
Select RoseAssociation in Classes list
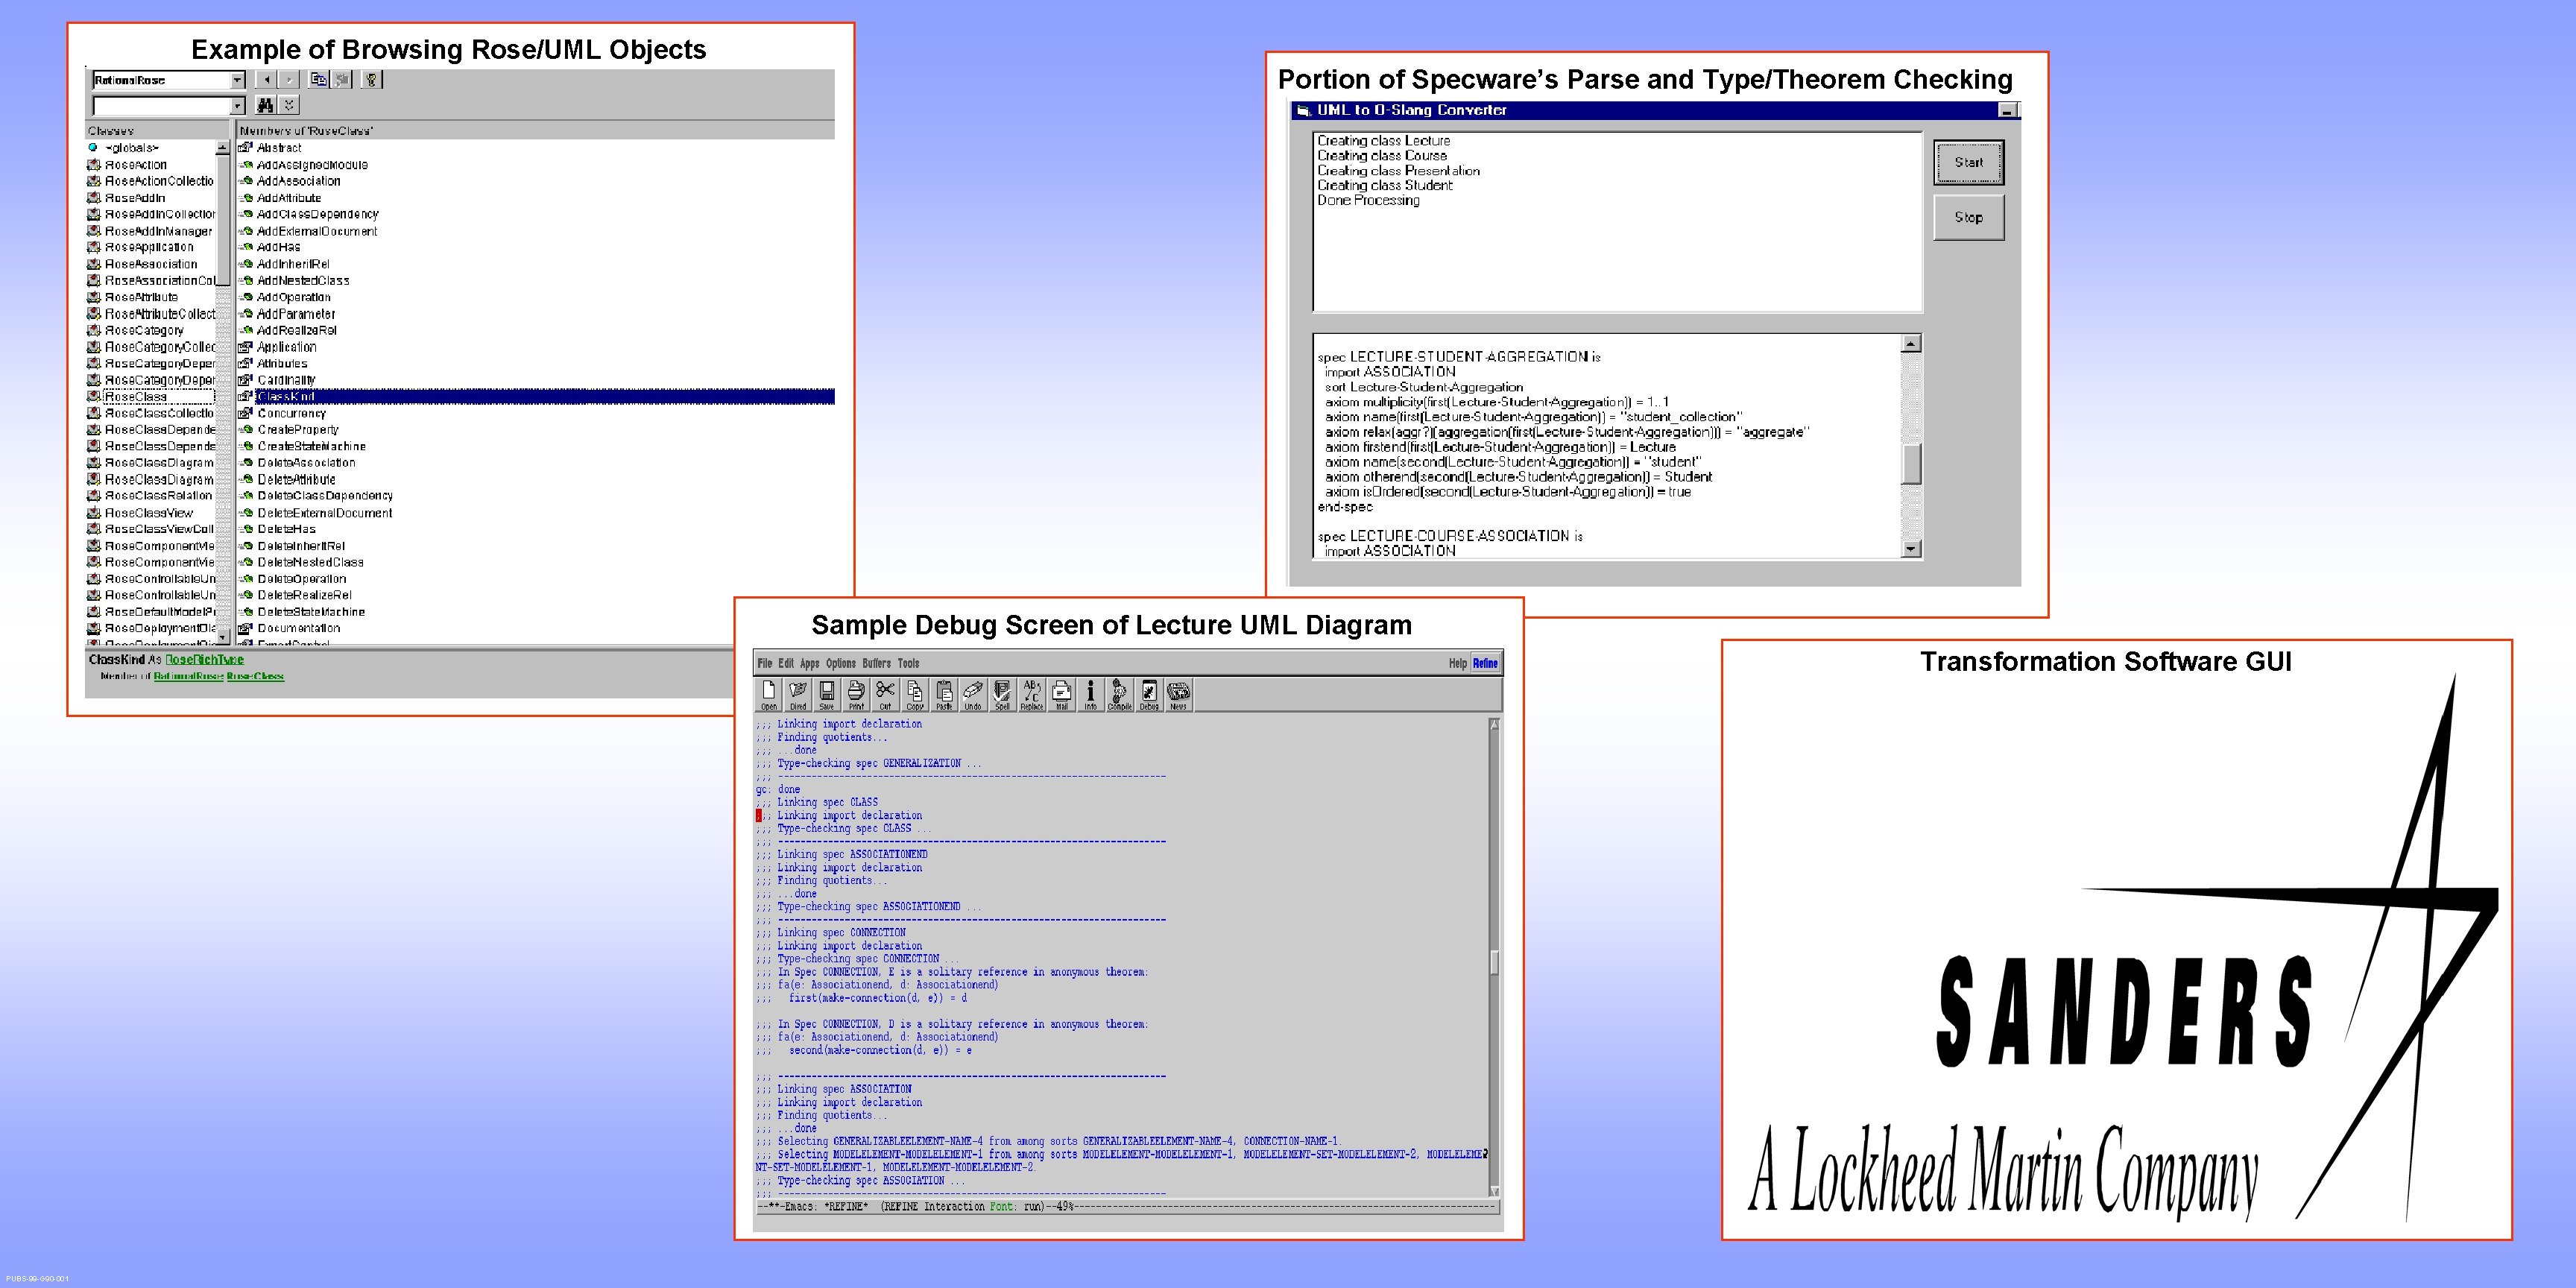pyautogui.click(x=151, y=264)
